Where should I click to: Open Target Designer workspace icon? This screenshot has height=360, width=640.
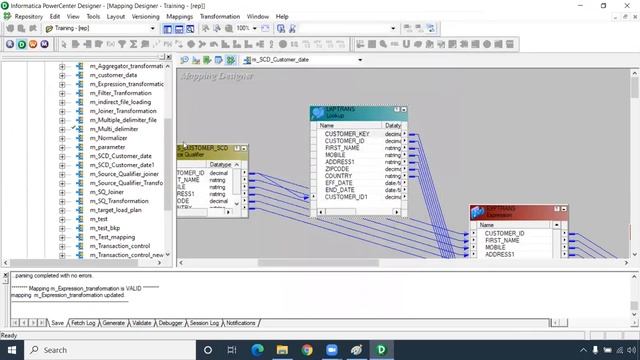[x=196, y=60]
